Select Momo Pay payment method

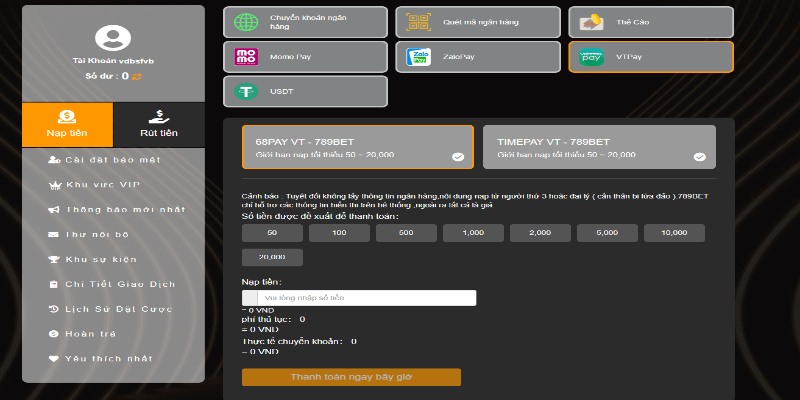[306, 57]
